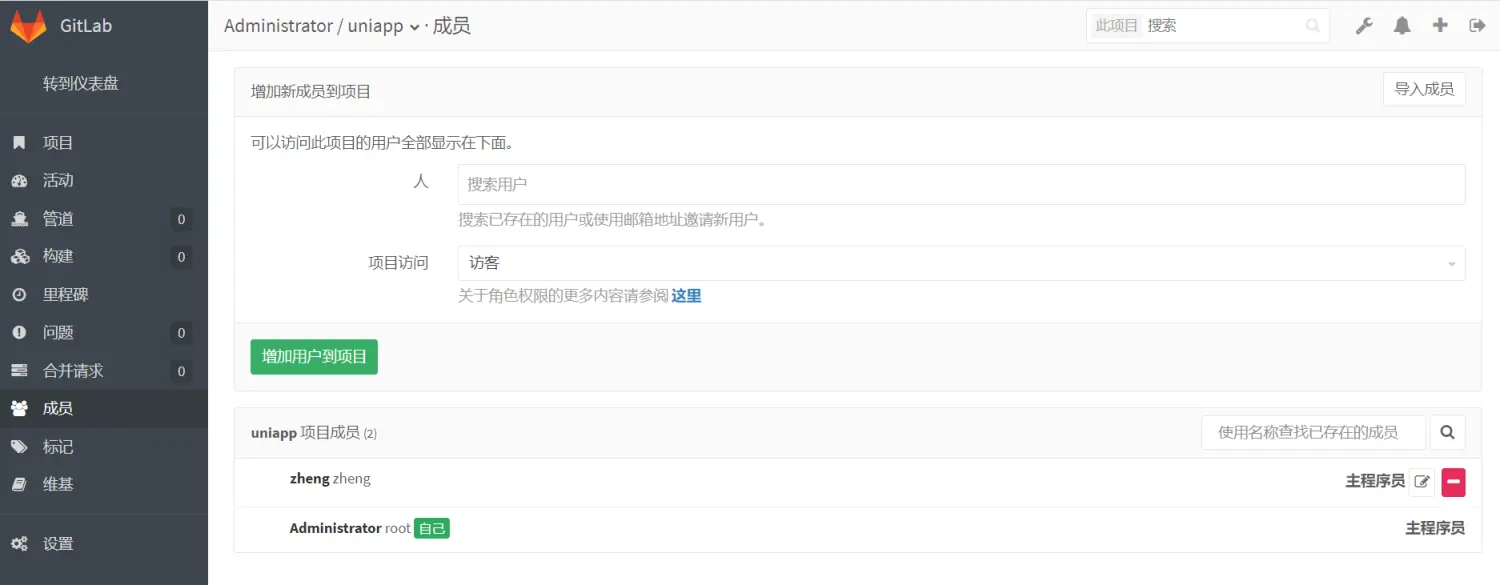1500x585 pixels.
Task: Click the gears icon beside 设置
Action: [19, 544]
